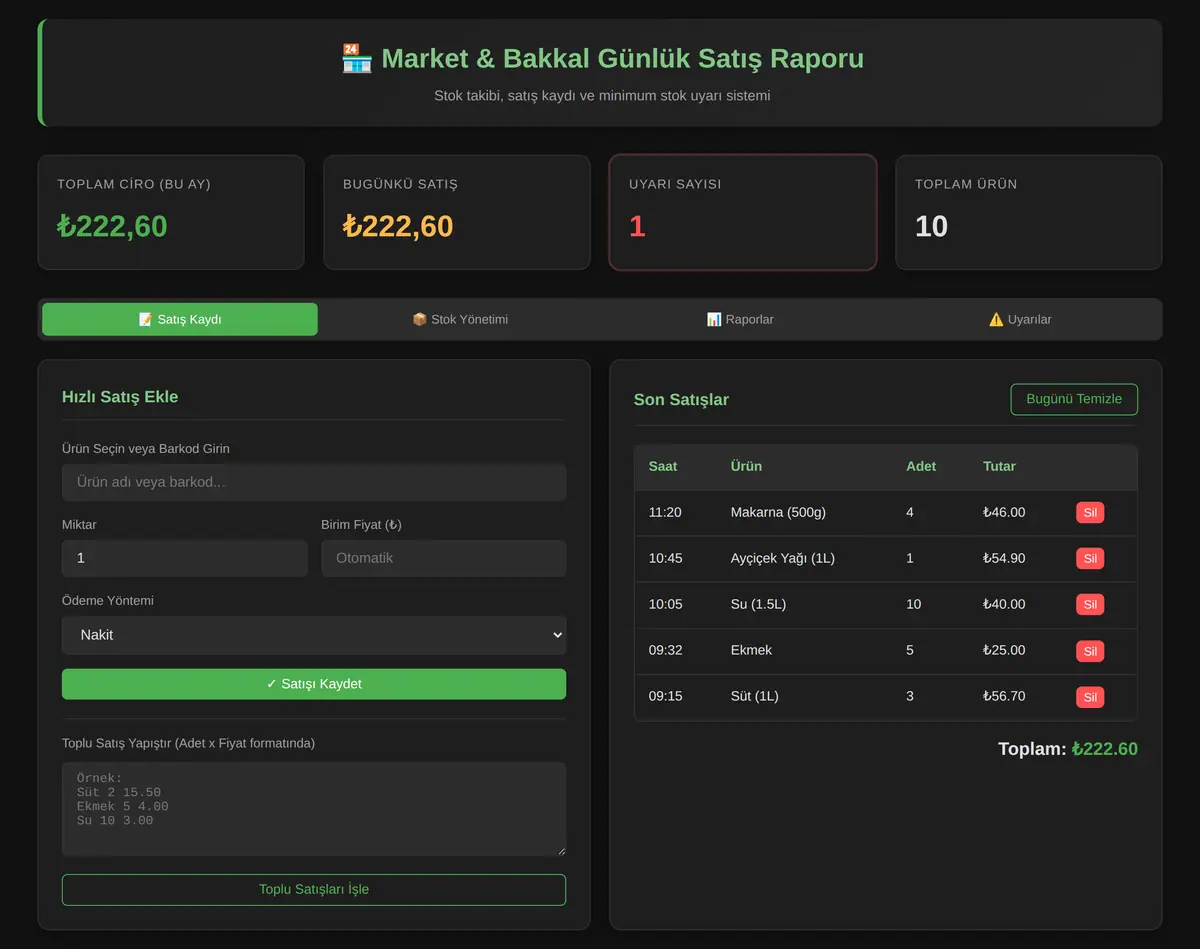Screen dimensions: 1200x949
Task: Open the Ödeme Yöntemi dropdown showing Nakit
Action: (x=314, y=635)
